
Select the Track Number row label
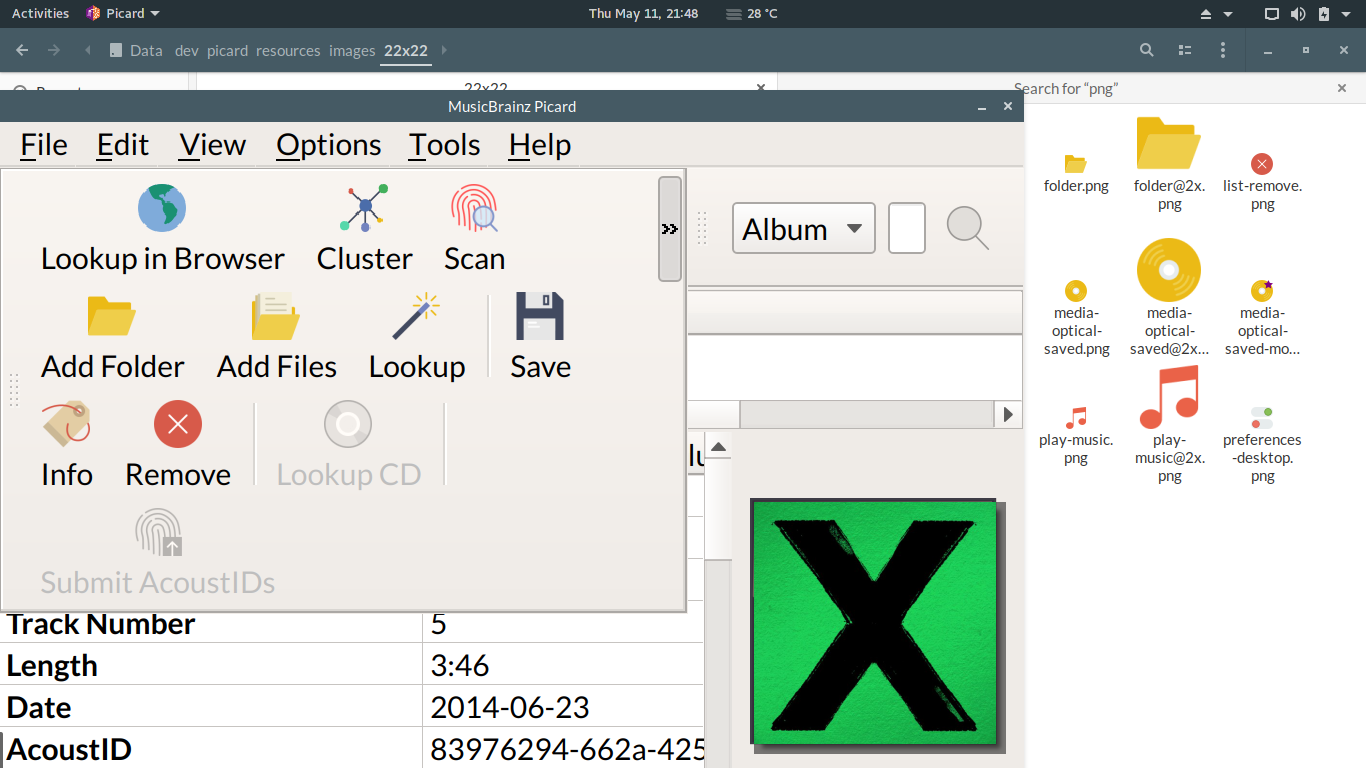[x=101, y=624]
